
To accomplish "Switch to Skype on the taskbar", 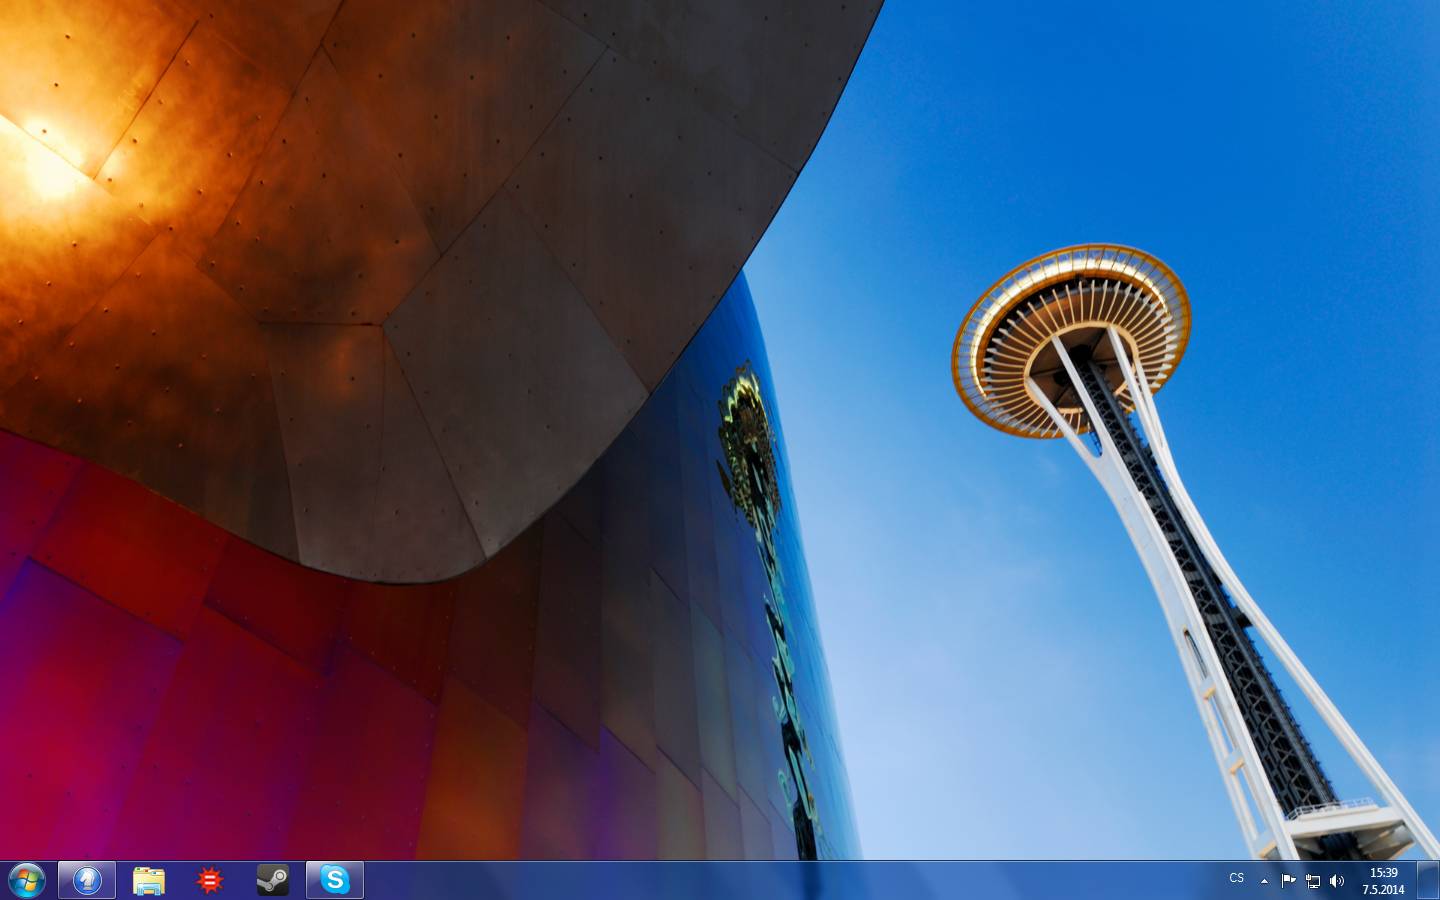I will pos(335,880).
